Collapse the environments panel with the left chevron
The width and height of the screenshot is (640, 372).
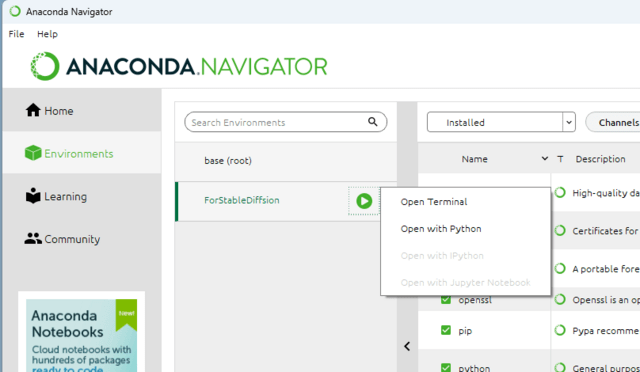coord(407,346)
